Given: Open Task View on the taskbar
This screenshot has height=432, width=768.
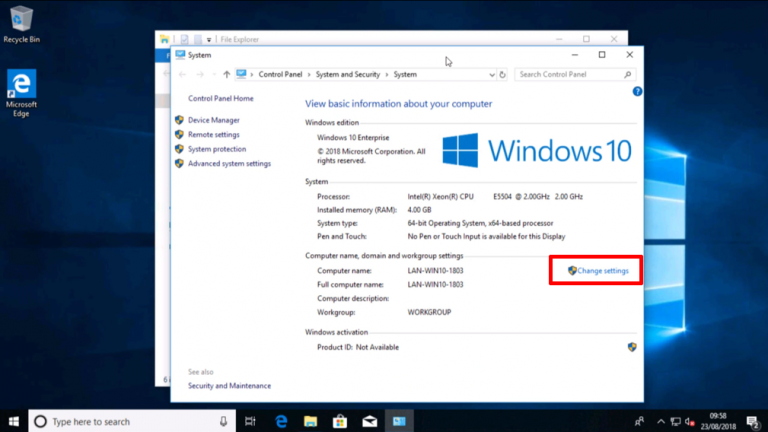Looking at the screenshot, I should tap(250, 421).
